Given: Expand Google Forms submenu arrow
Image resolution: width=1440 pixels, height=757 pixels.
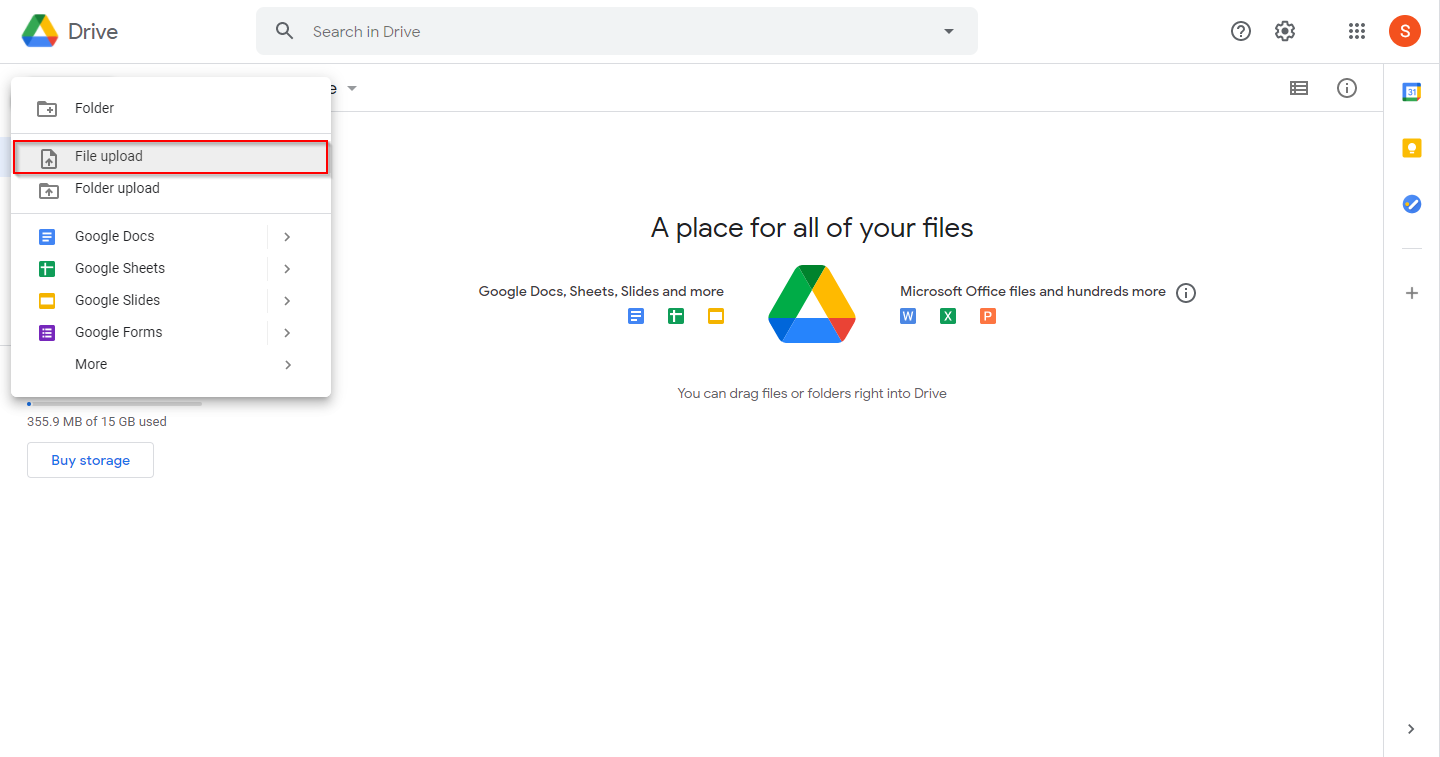Looking at the screenshot, I should point(287,333).
